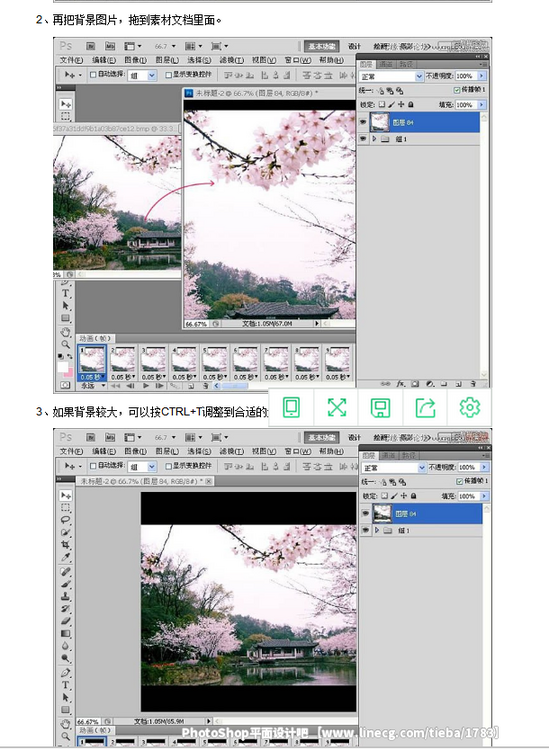Toggle 自动选择 checkbox in step 3 screenshot
The image size is (549, 750).
pyautogui.click(x=93, y=465)
